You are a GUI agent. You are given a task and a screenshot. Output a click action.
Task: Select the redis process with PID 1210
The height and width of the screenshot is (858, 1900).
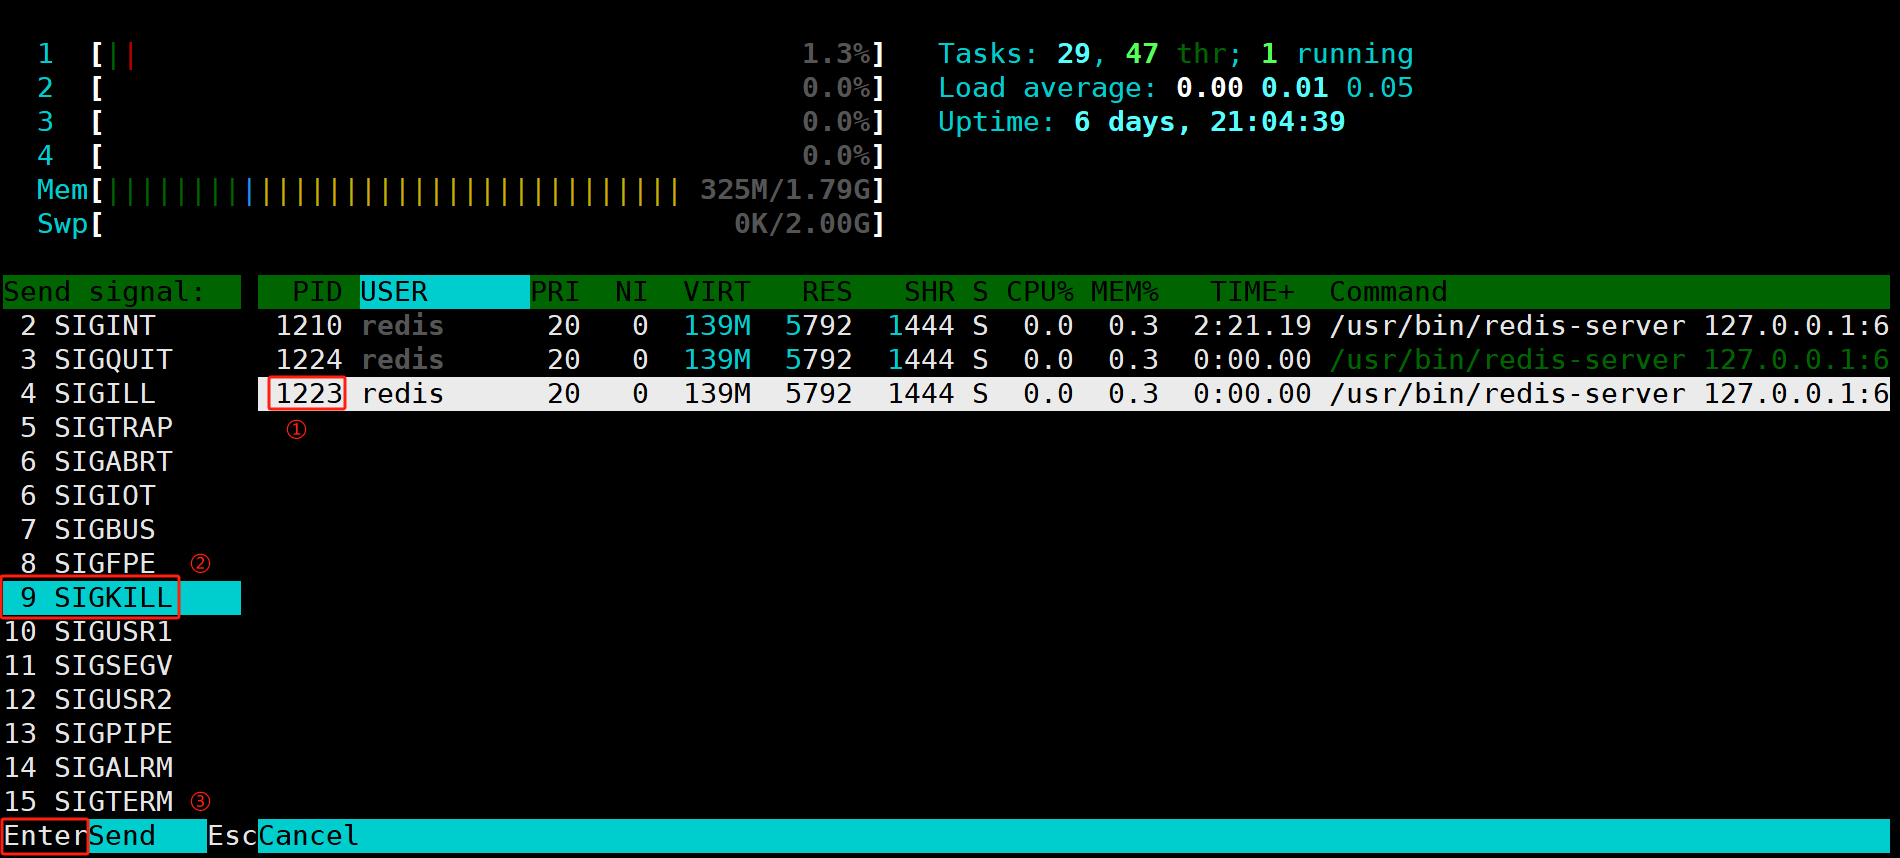(x=1074, y=326)
